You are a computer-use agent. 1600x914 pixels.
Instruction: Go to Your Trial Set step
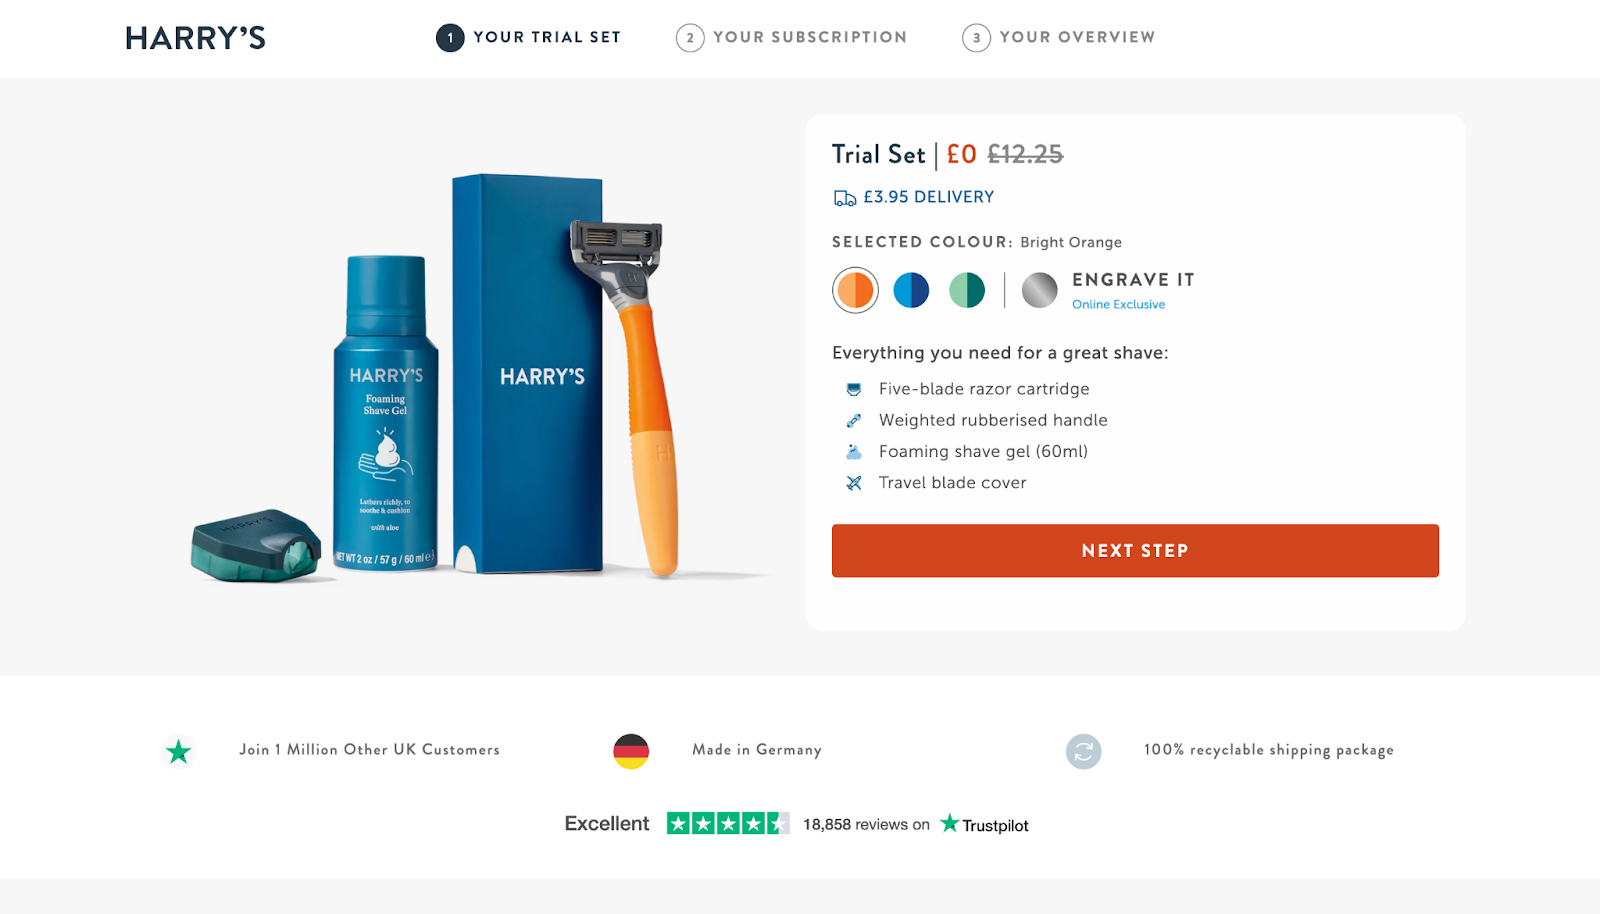tap(529, 38)
